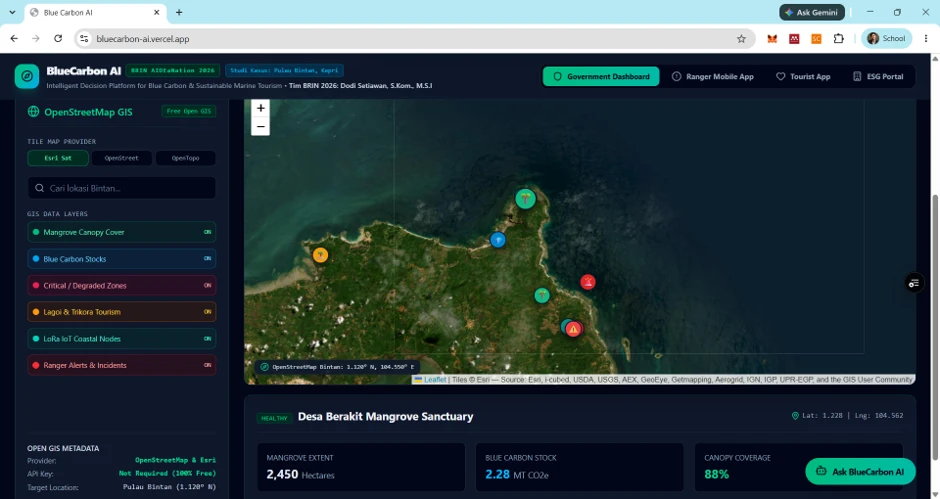Zoom out on the map
Viewport: 940px width, 499px height.
(x=260, y=127)
